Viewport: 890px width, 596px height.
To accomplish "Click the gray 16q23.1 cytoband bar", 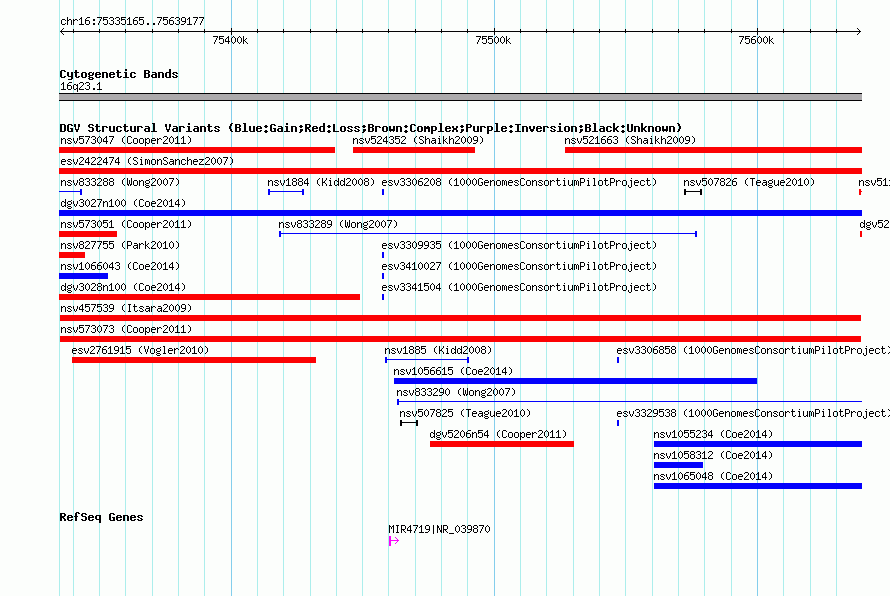I will tap(460, 97).
